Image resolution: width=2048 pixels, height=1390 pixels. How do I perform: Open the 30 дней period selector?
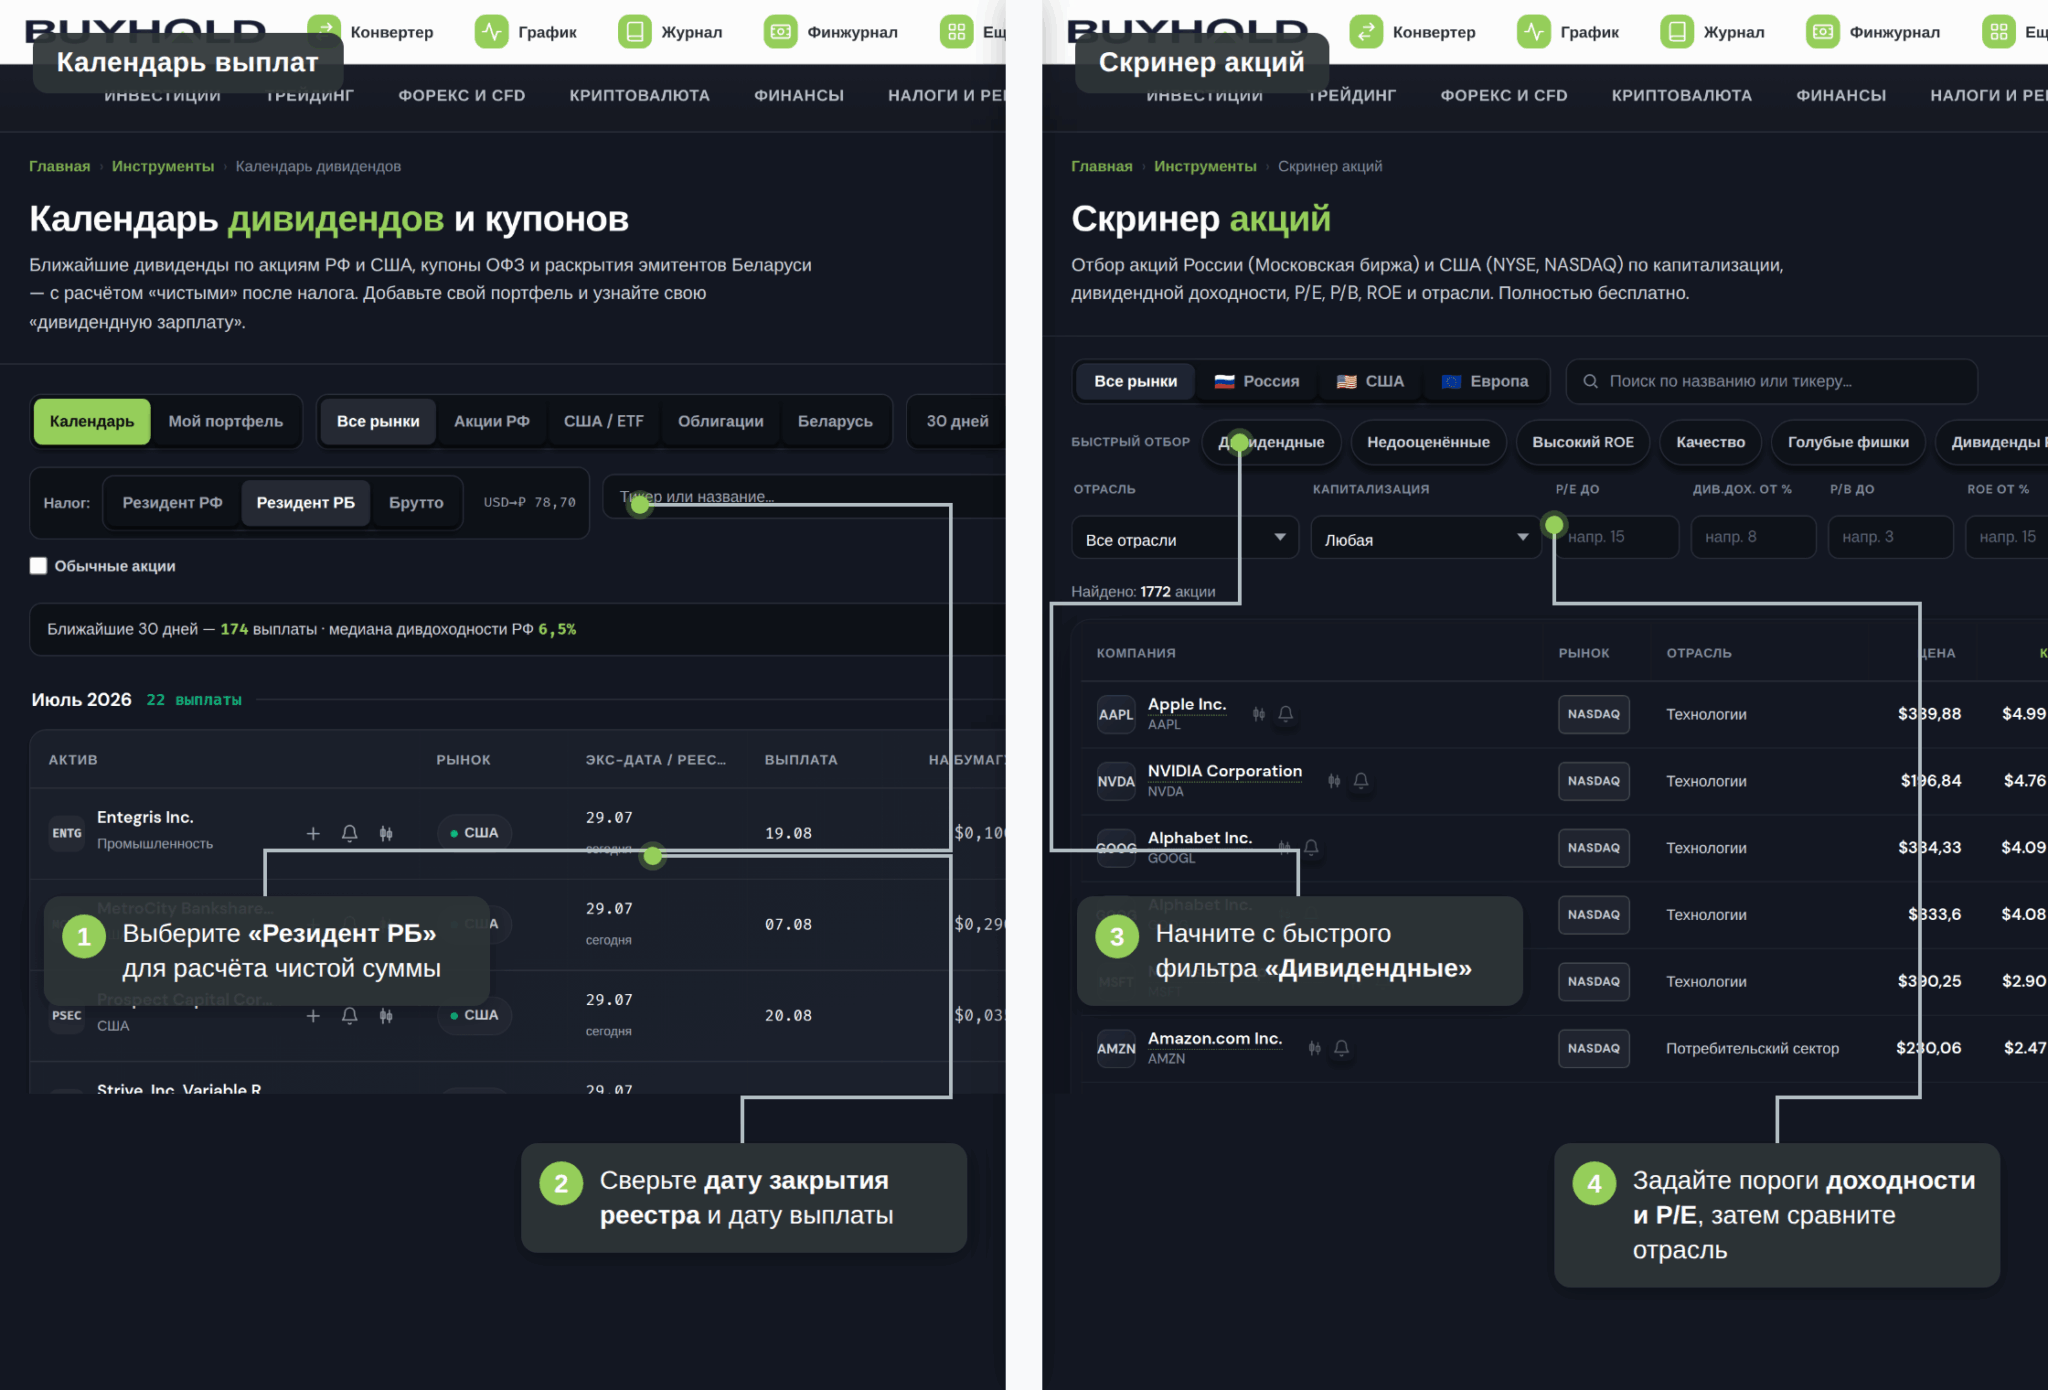click(x=957, y=421)
